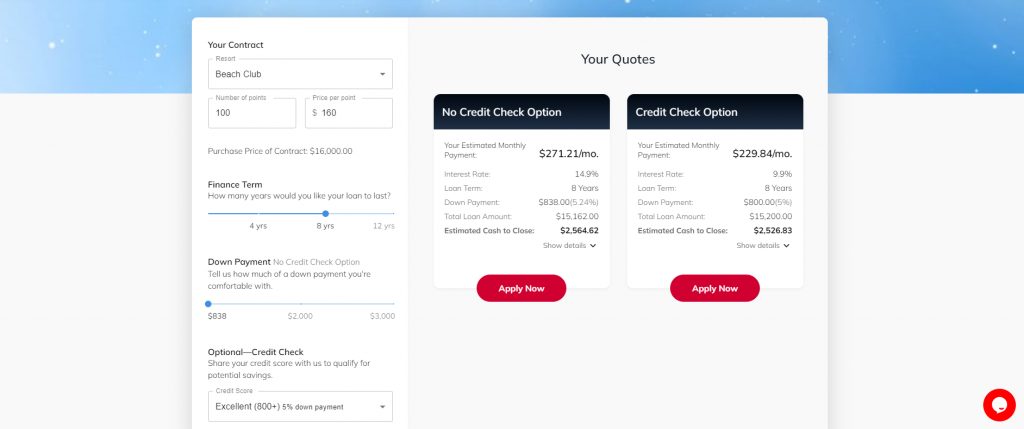Viewport: 1024px width, 429px height.
Task: Expand Show details under No Credit Check
Action: (x=569, y=245)
